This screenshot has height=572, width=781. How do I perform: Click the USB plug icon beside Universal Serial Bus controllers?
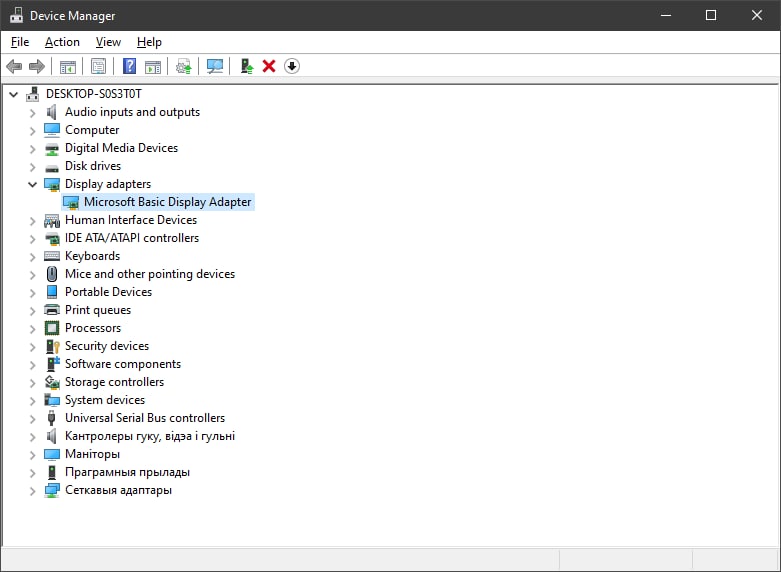[52, 418]
